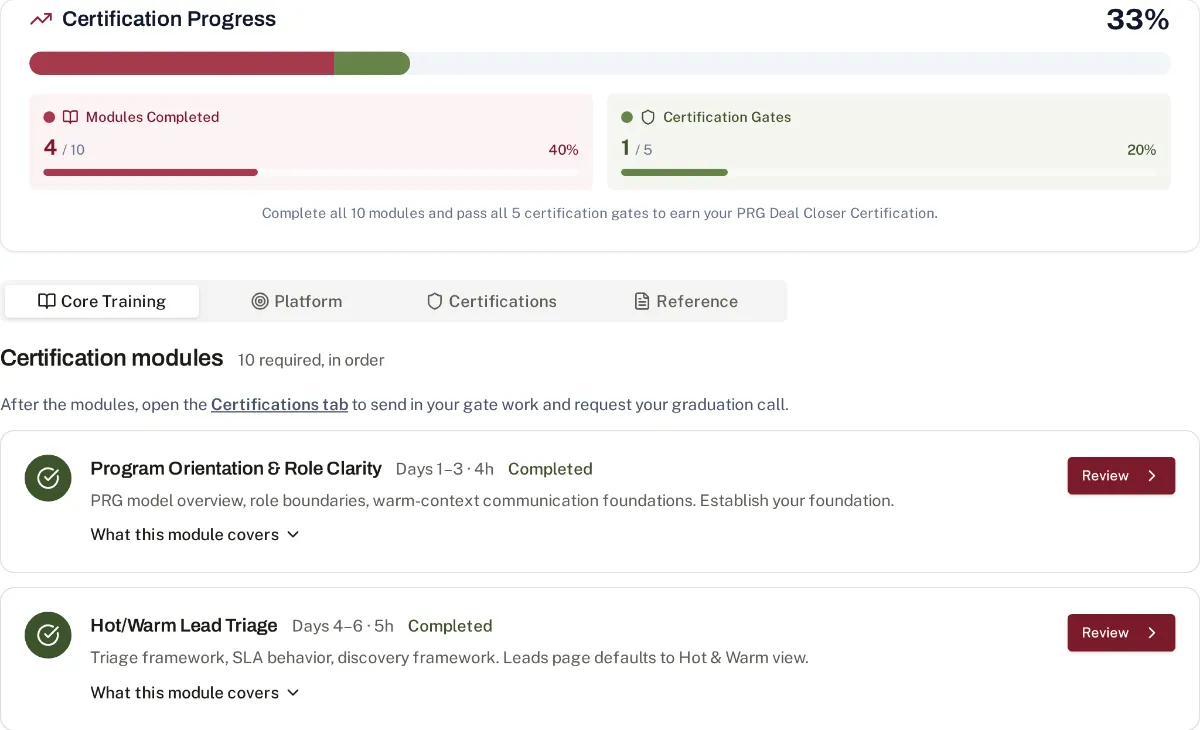
Task: Click the document icon in Reference tab
Action: click(x=642, y=301)
